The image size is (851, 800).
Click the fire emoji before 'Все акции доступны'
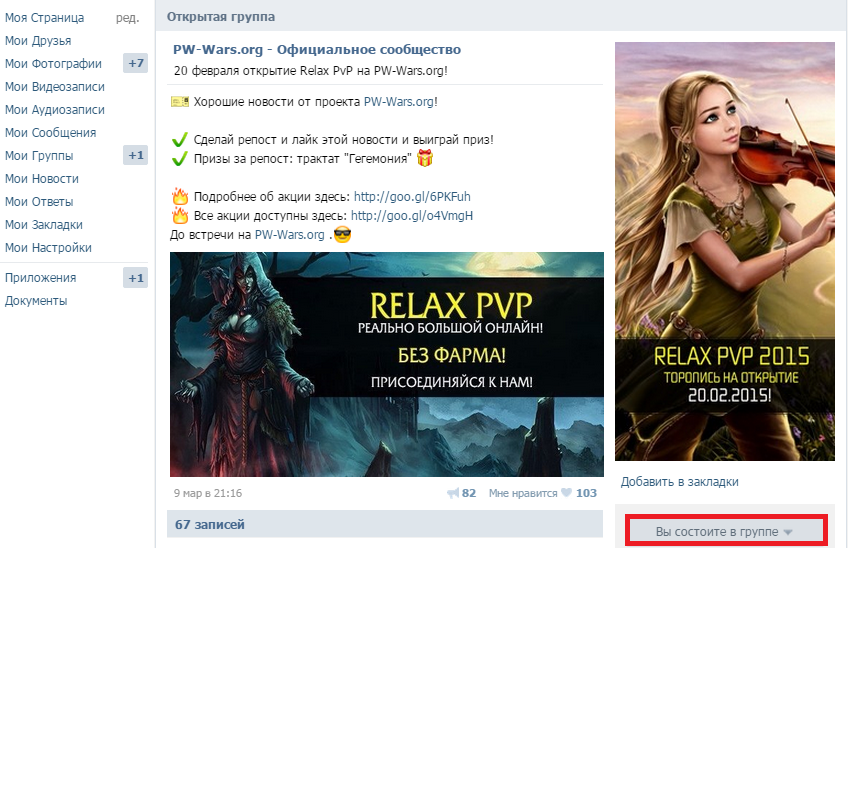[180, 215]
